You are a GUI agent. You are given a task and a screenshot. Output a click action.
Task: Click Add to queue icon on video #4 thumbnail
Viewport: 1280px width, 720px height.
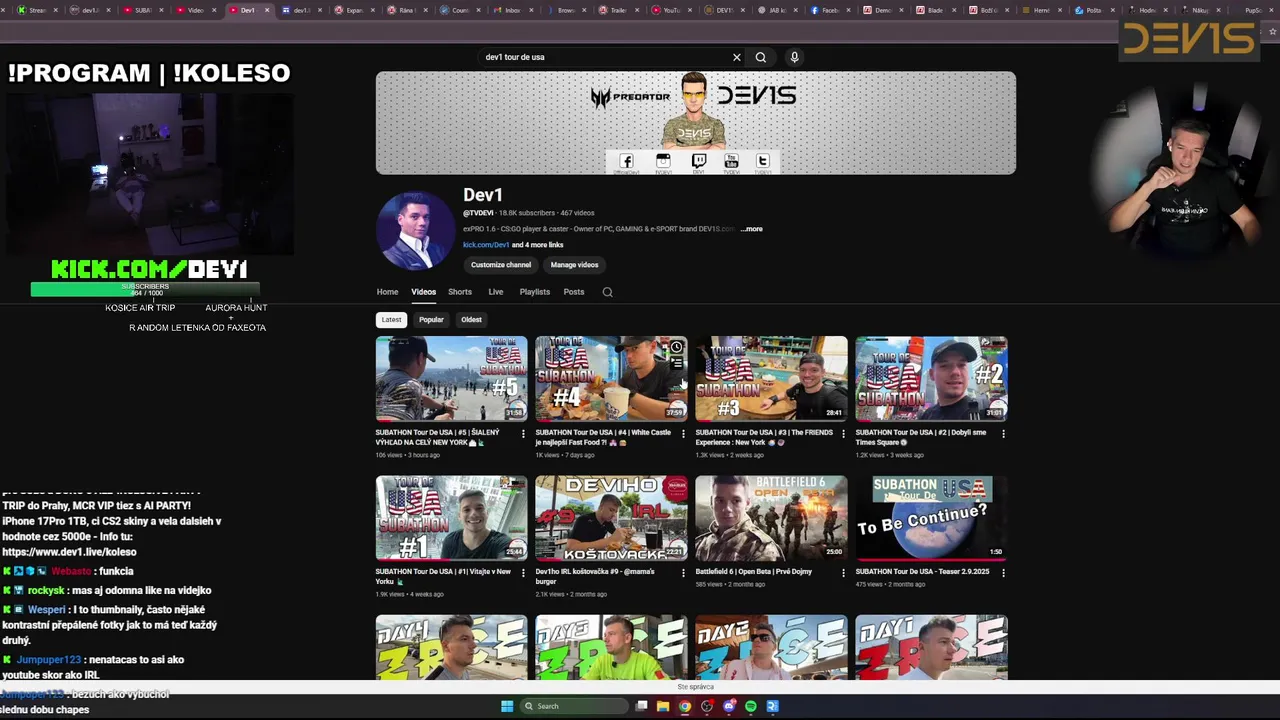point(677,364)
